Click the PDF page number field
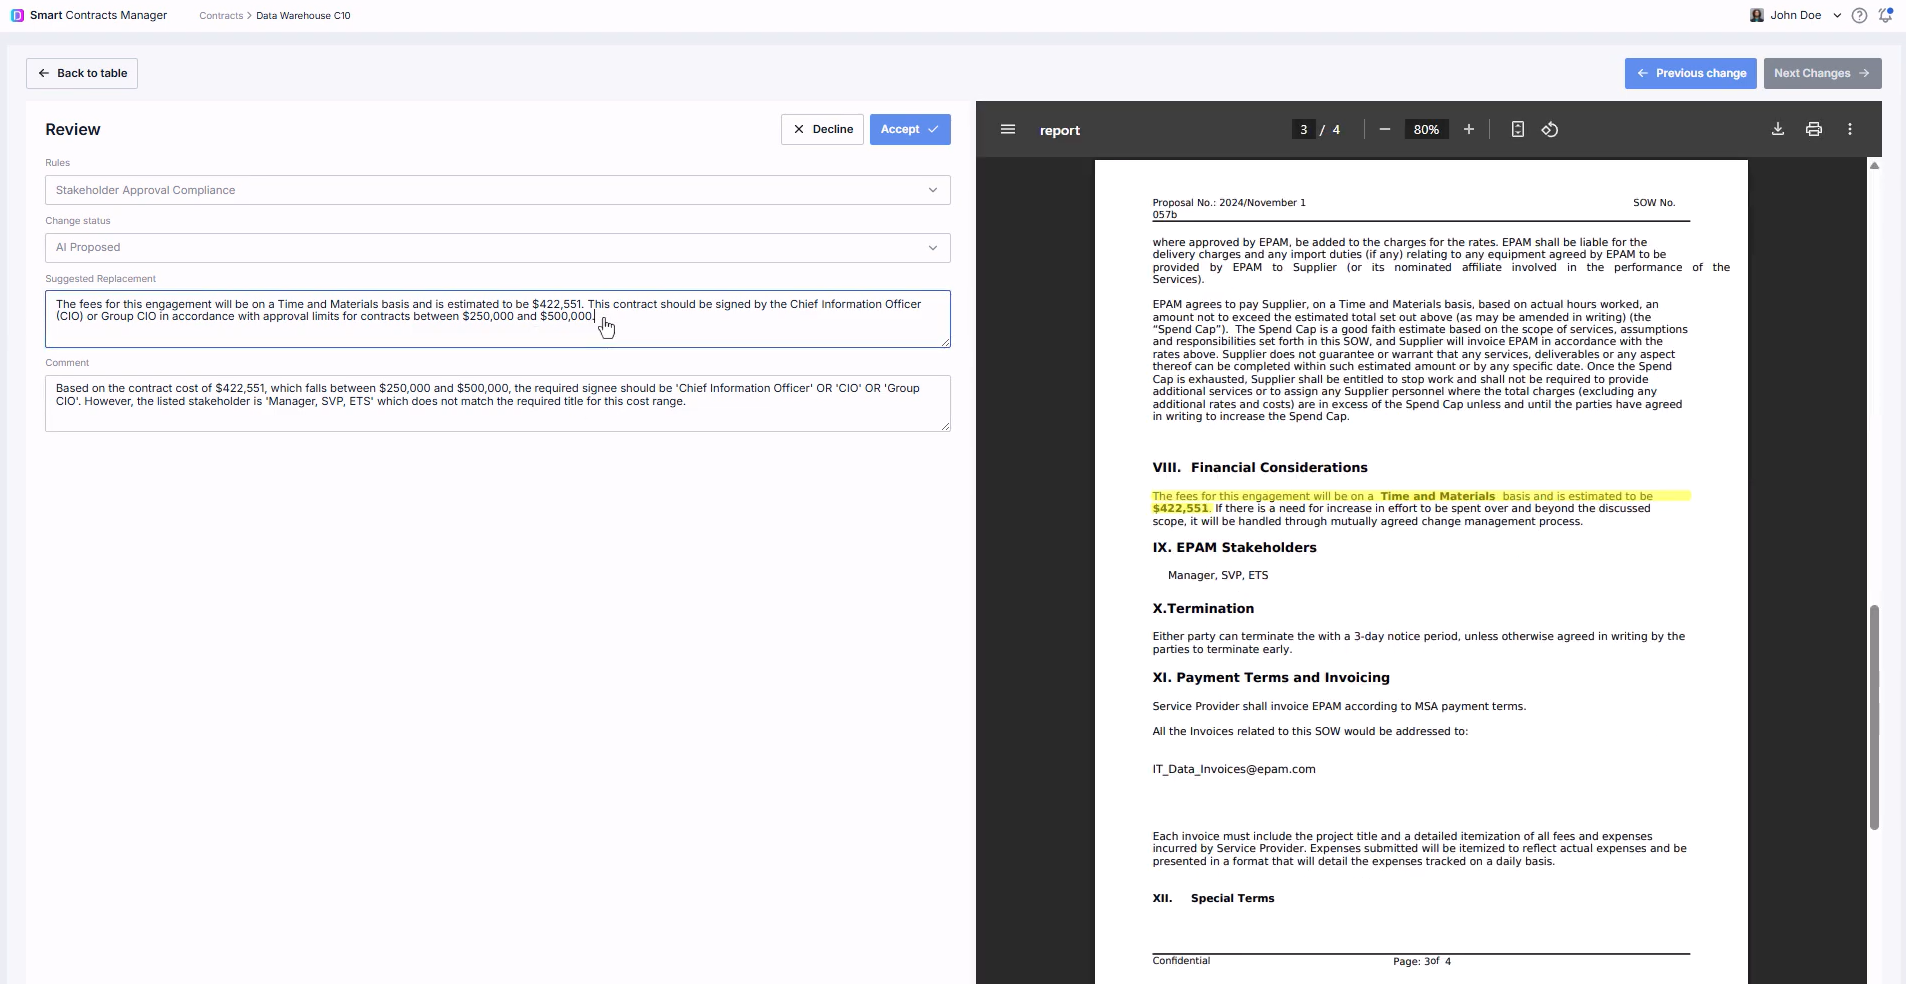Screen dimensions: 1906x984 [x=1303, y=130]
